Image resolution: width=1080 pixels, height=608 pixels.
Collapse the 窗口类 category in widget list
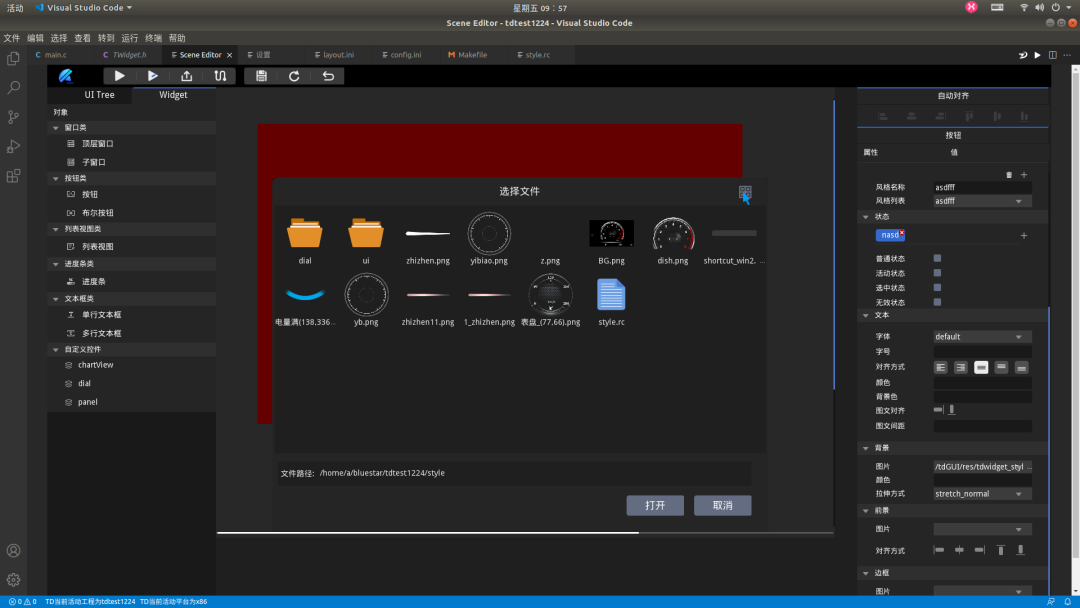click(55, 128)
